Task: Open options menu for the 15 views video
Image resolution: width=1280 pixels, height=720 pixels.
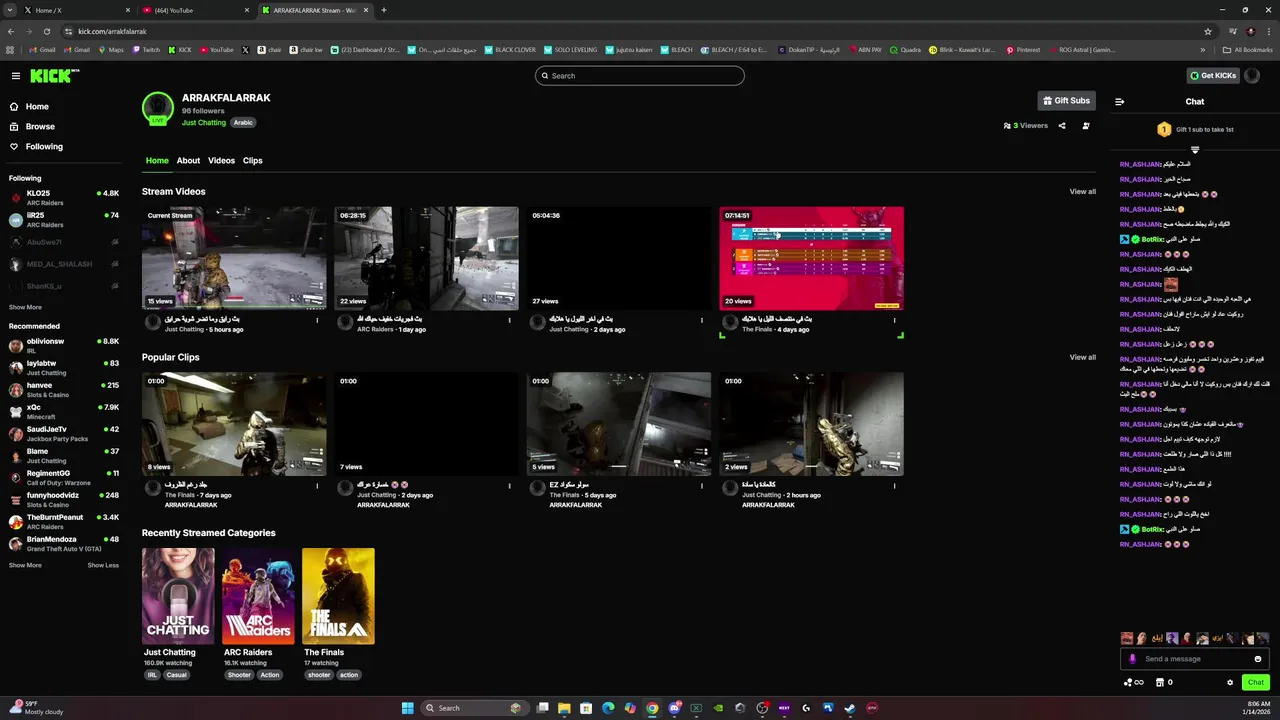Action: click(317, 321)
